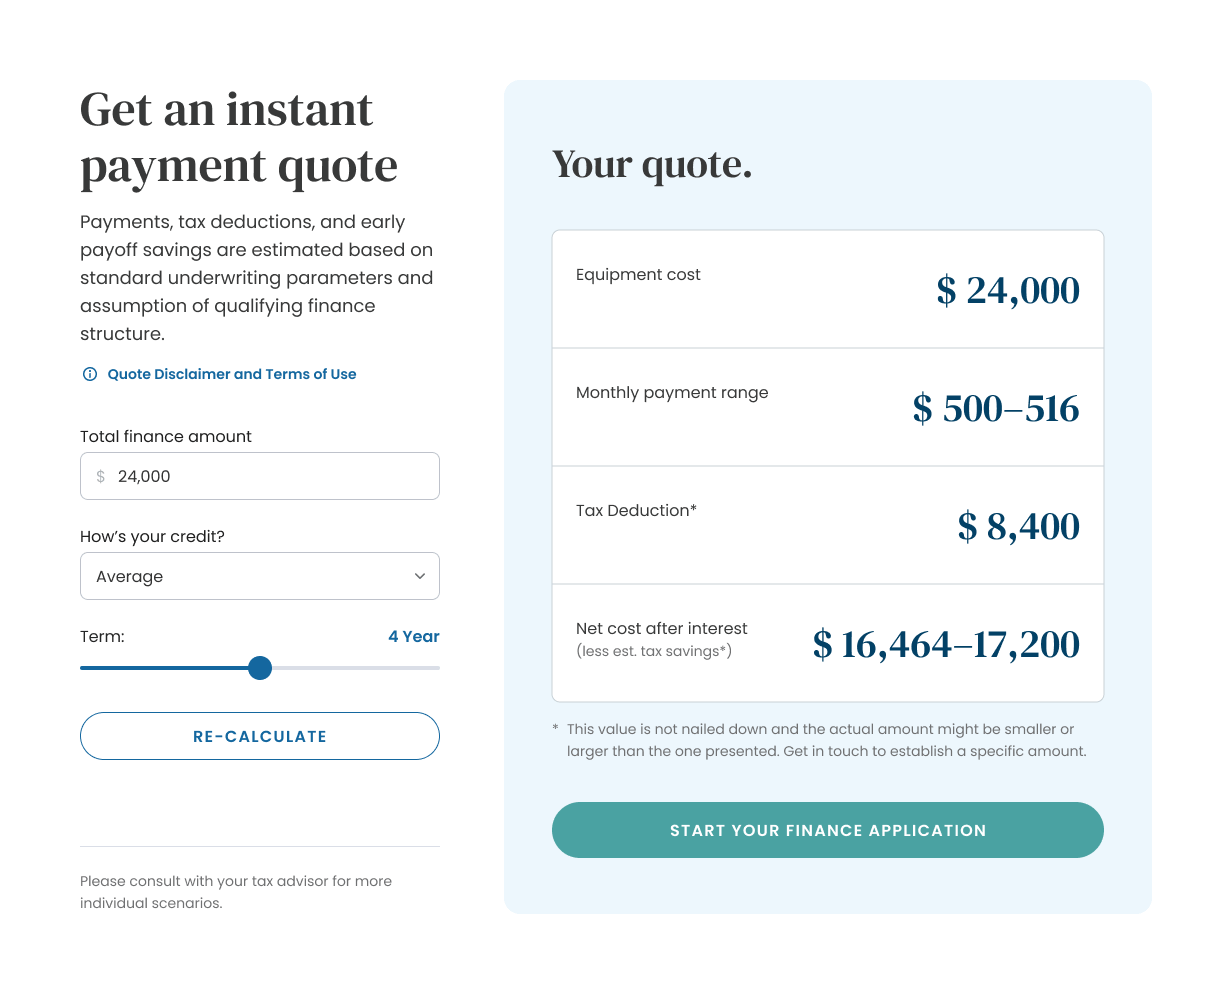Open the Quote Disclaimer and Terms of Use link
This screenshot has width=1232, height=994.
232,374
